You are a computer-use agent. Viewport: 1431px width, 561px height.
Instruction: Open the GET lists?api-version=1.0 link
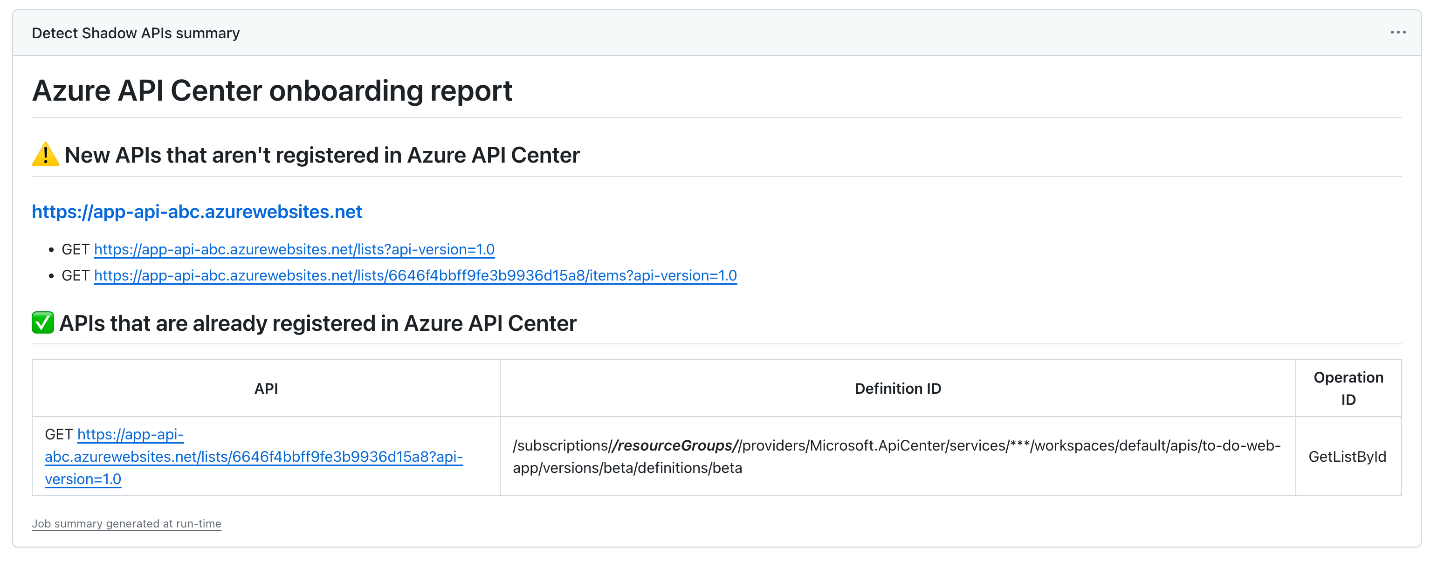pos(294,250)
